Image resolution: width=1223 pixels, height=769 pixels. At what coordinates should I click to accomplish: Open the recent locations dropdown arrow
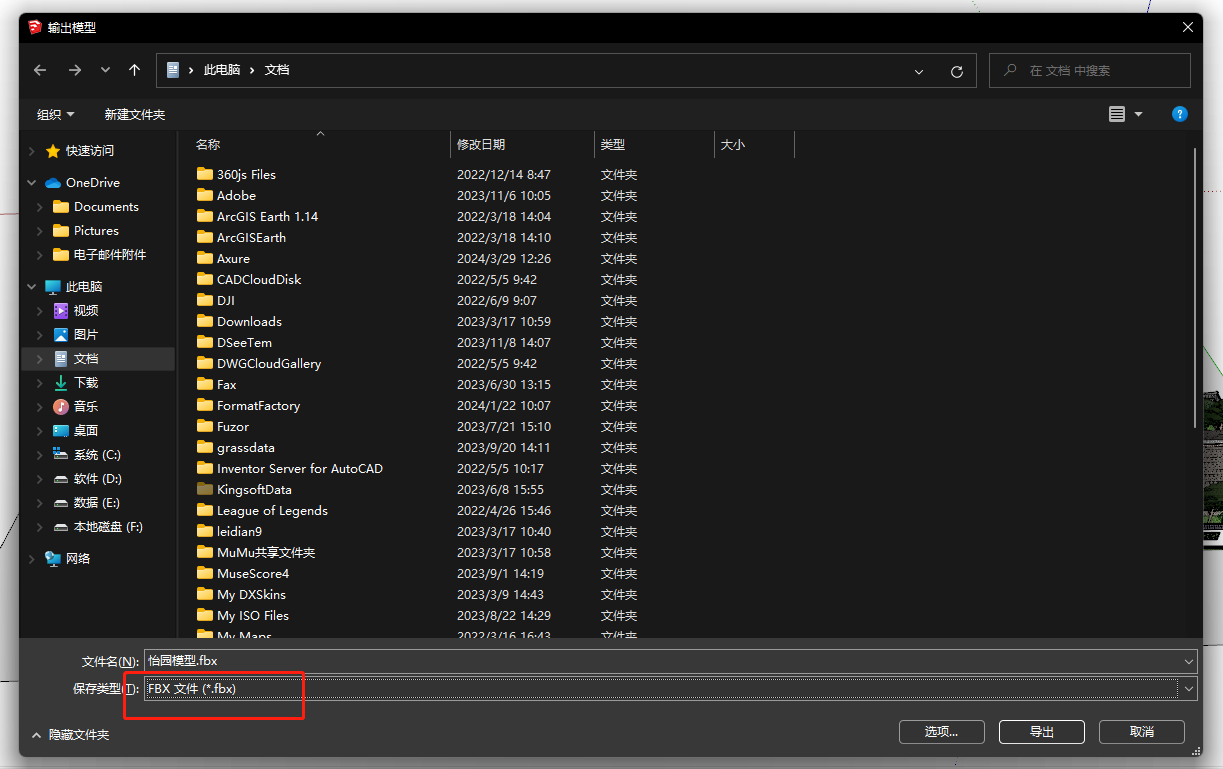point(105,70)
